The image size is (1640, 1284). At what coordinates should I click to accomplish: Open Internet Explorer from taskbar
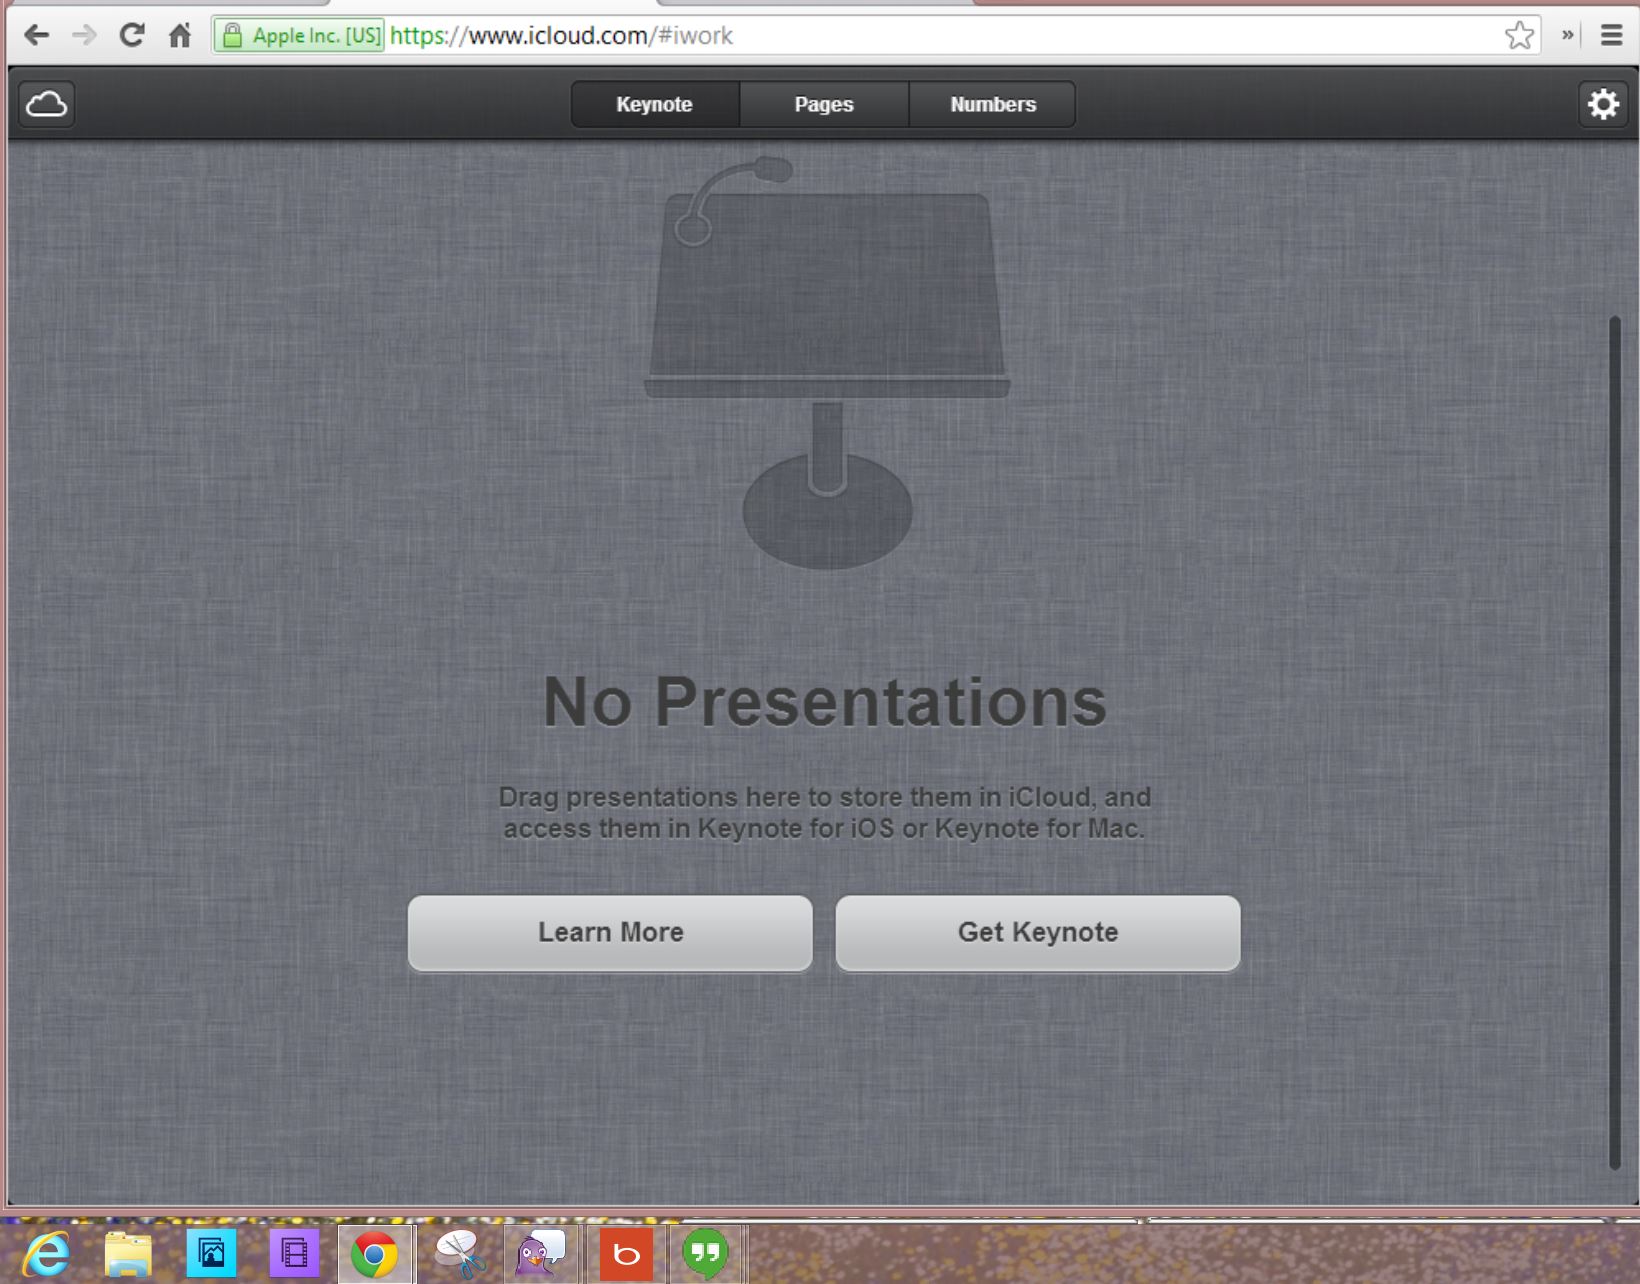pyautogui.click(x=47, y=1254)
